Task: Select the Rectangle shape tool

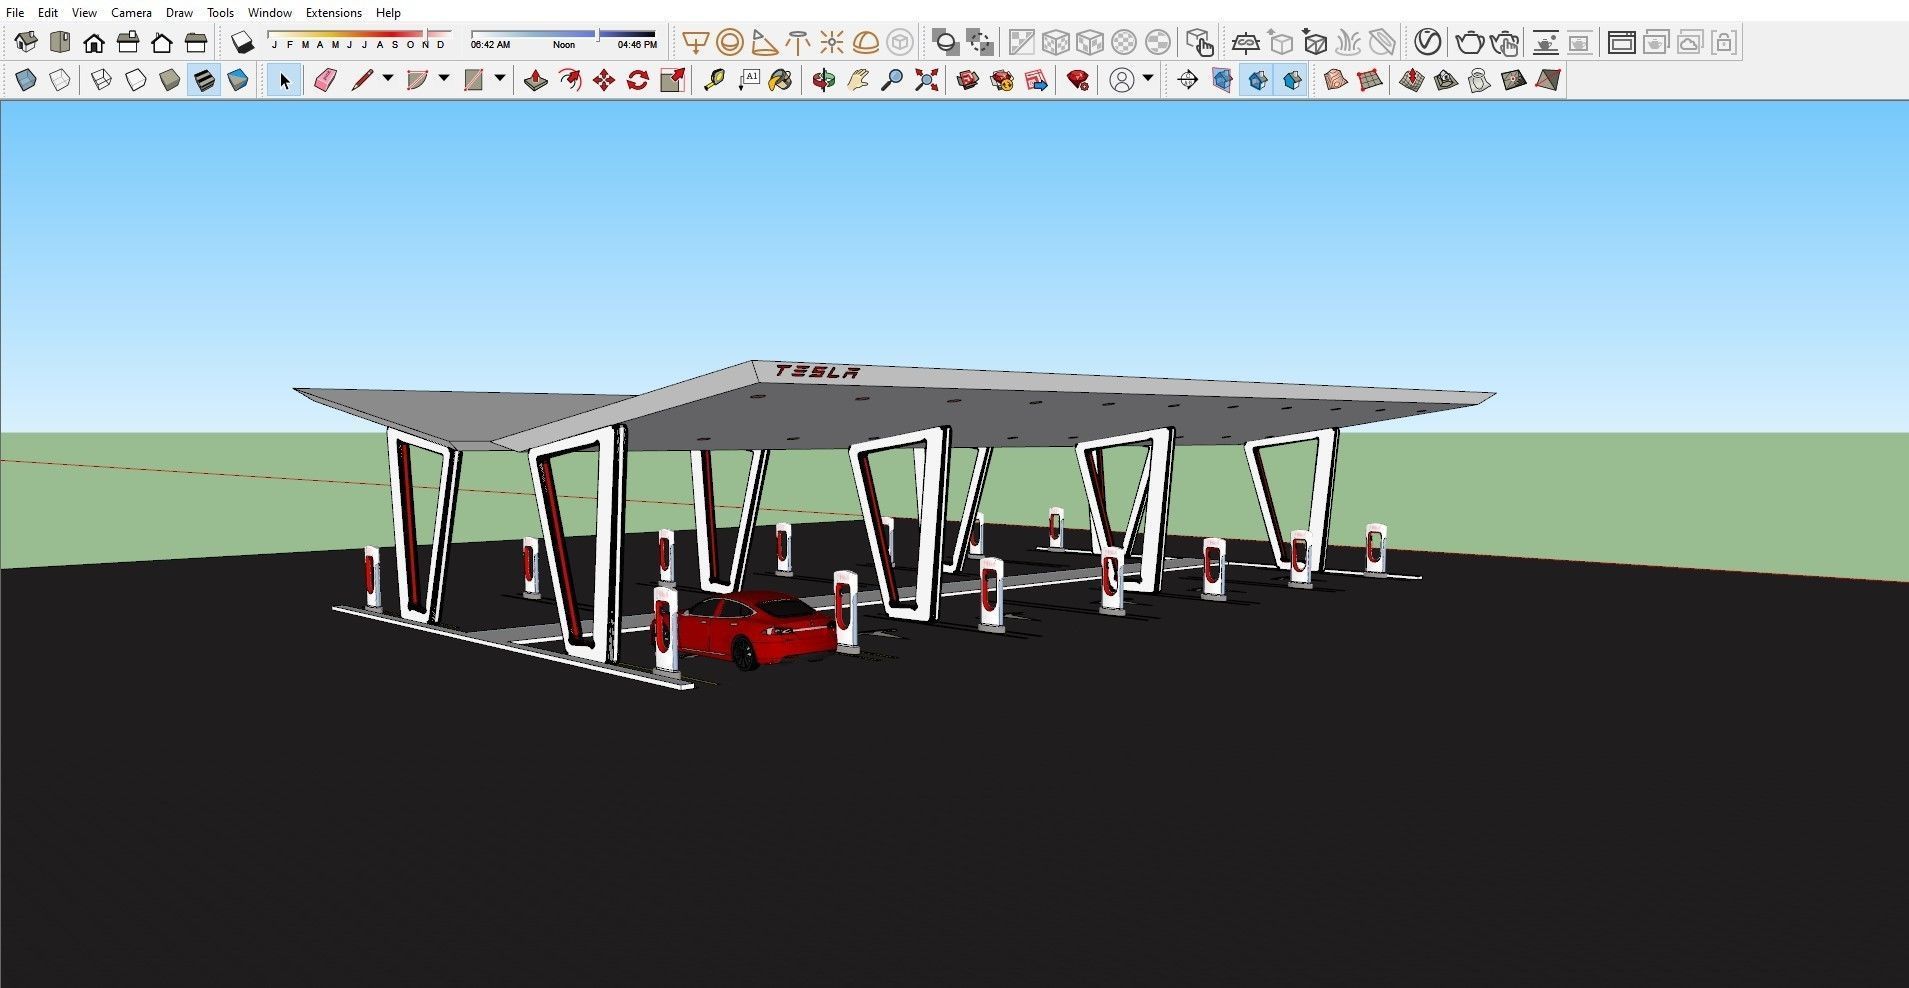Action: (x=474, y=80)
